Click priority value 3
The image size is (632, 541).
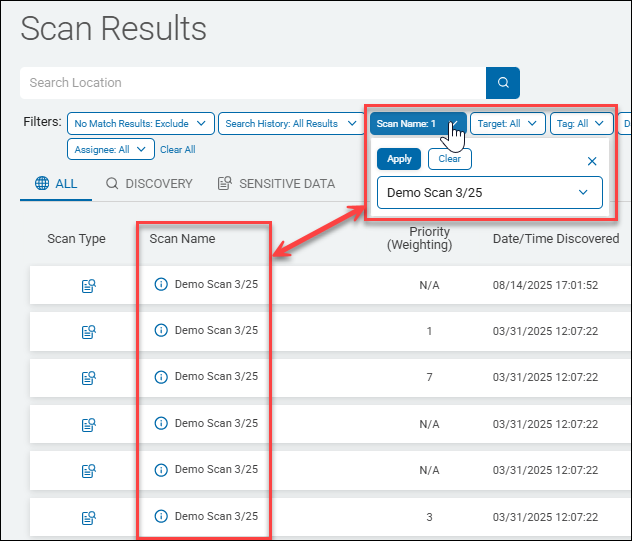(x=429, y=517)
